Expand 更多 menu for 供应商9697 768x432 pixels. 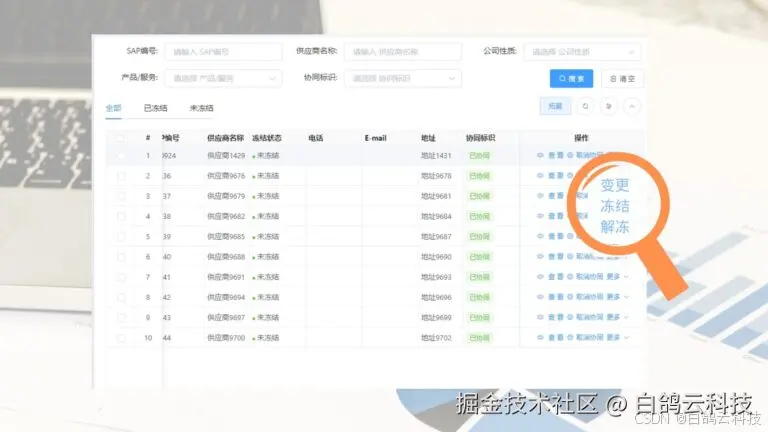617,317
